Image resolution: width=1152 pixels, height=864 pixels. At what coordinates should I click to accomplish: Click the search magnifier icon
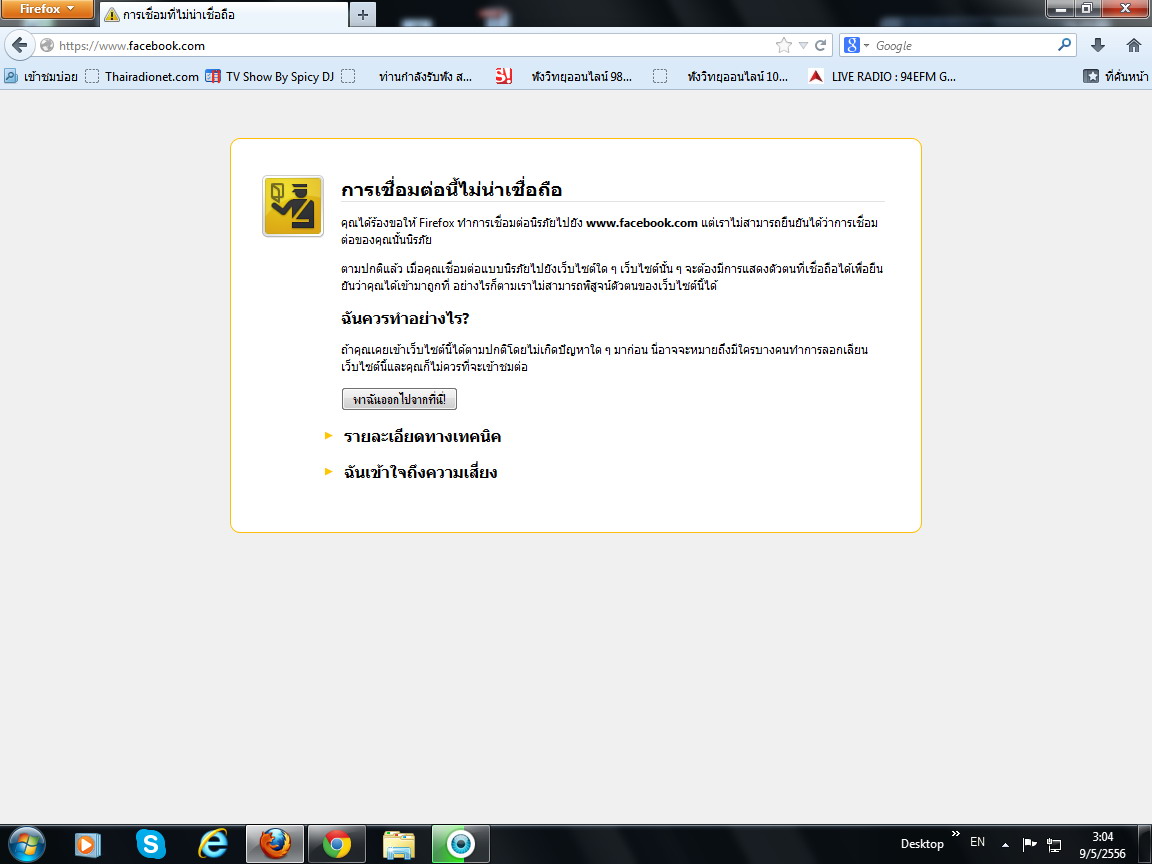click(1065, 46)
